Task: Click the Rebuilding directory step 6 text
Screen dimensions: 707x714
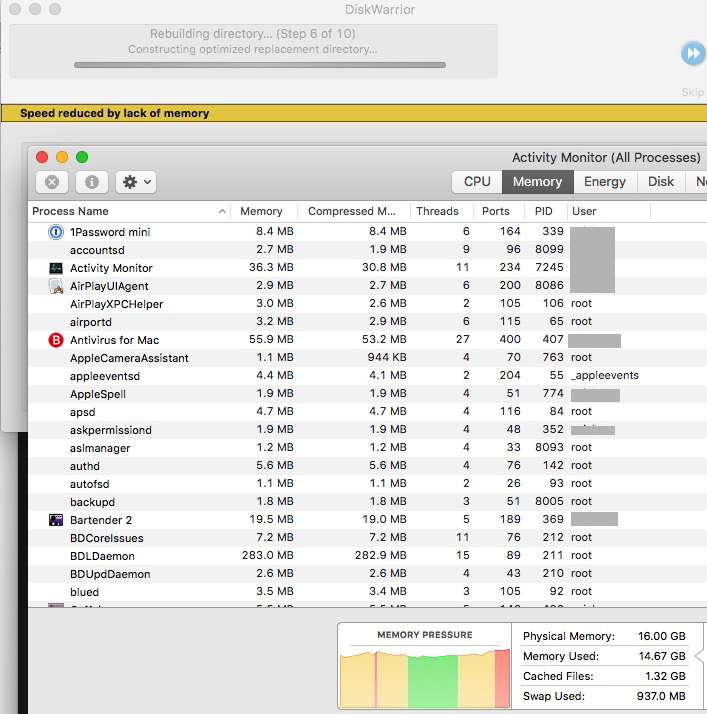Action: click(253, 34)
